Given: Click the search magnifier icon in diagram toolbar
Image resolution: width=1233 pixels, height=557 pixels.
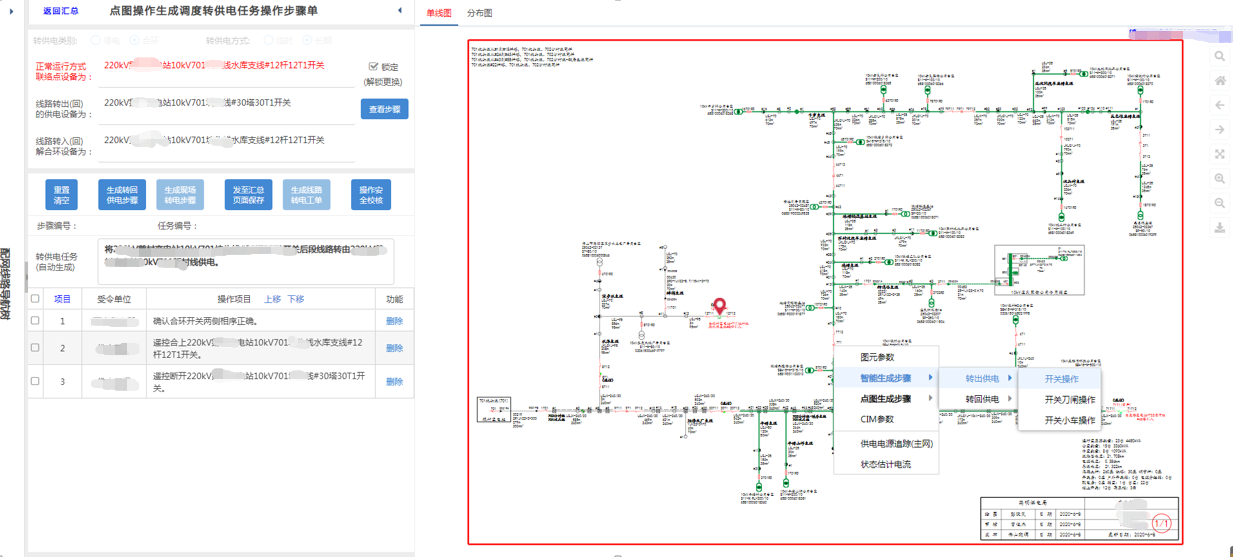Looking at the screenshot, I should 1220,57.
